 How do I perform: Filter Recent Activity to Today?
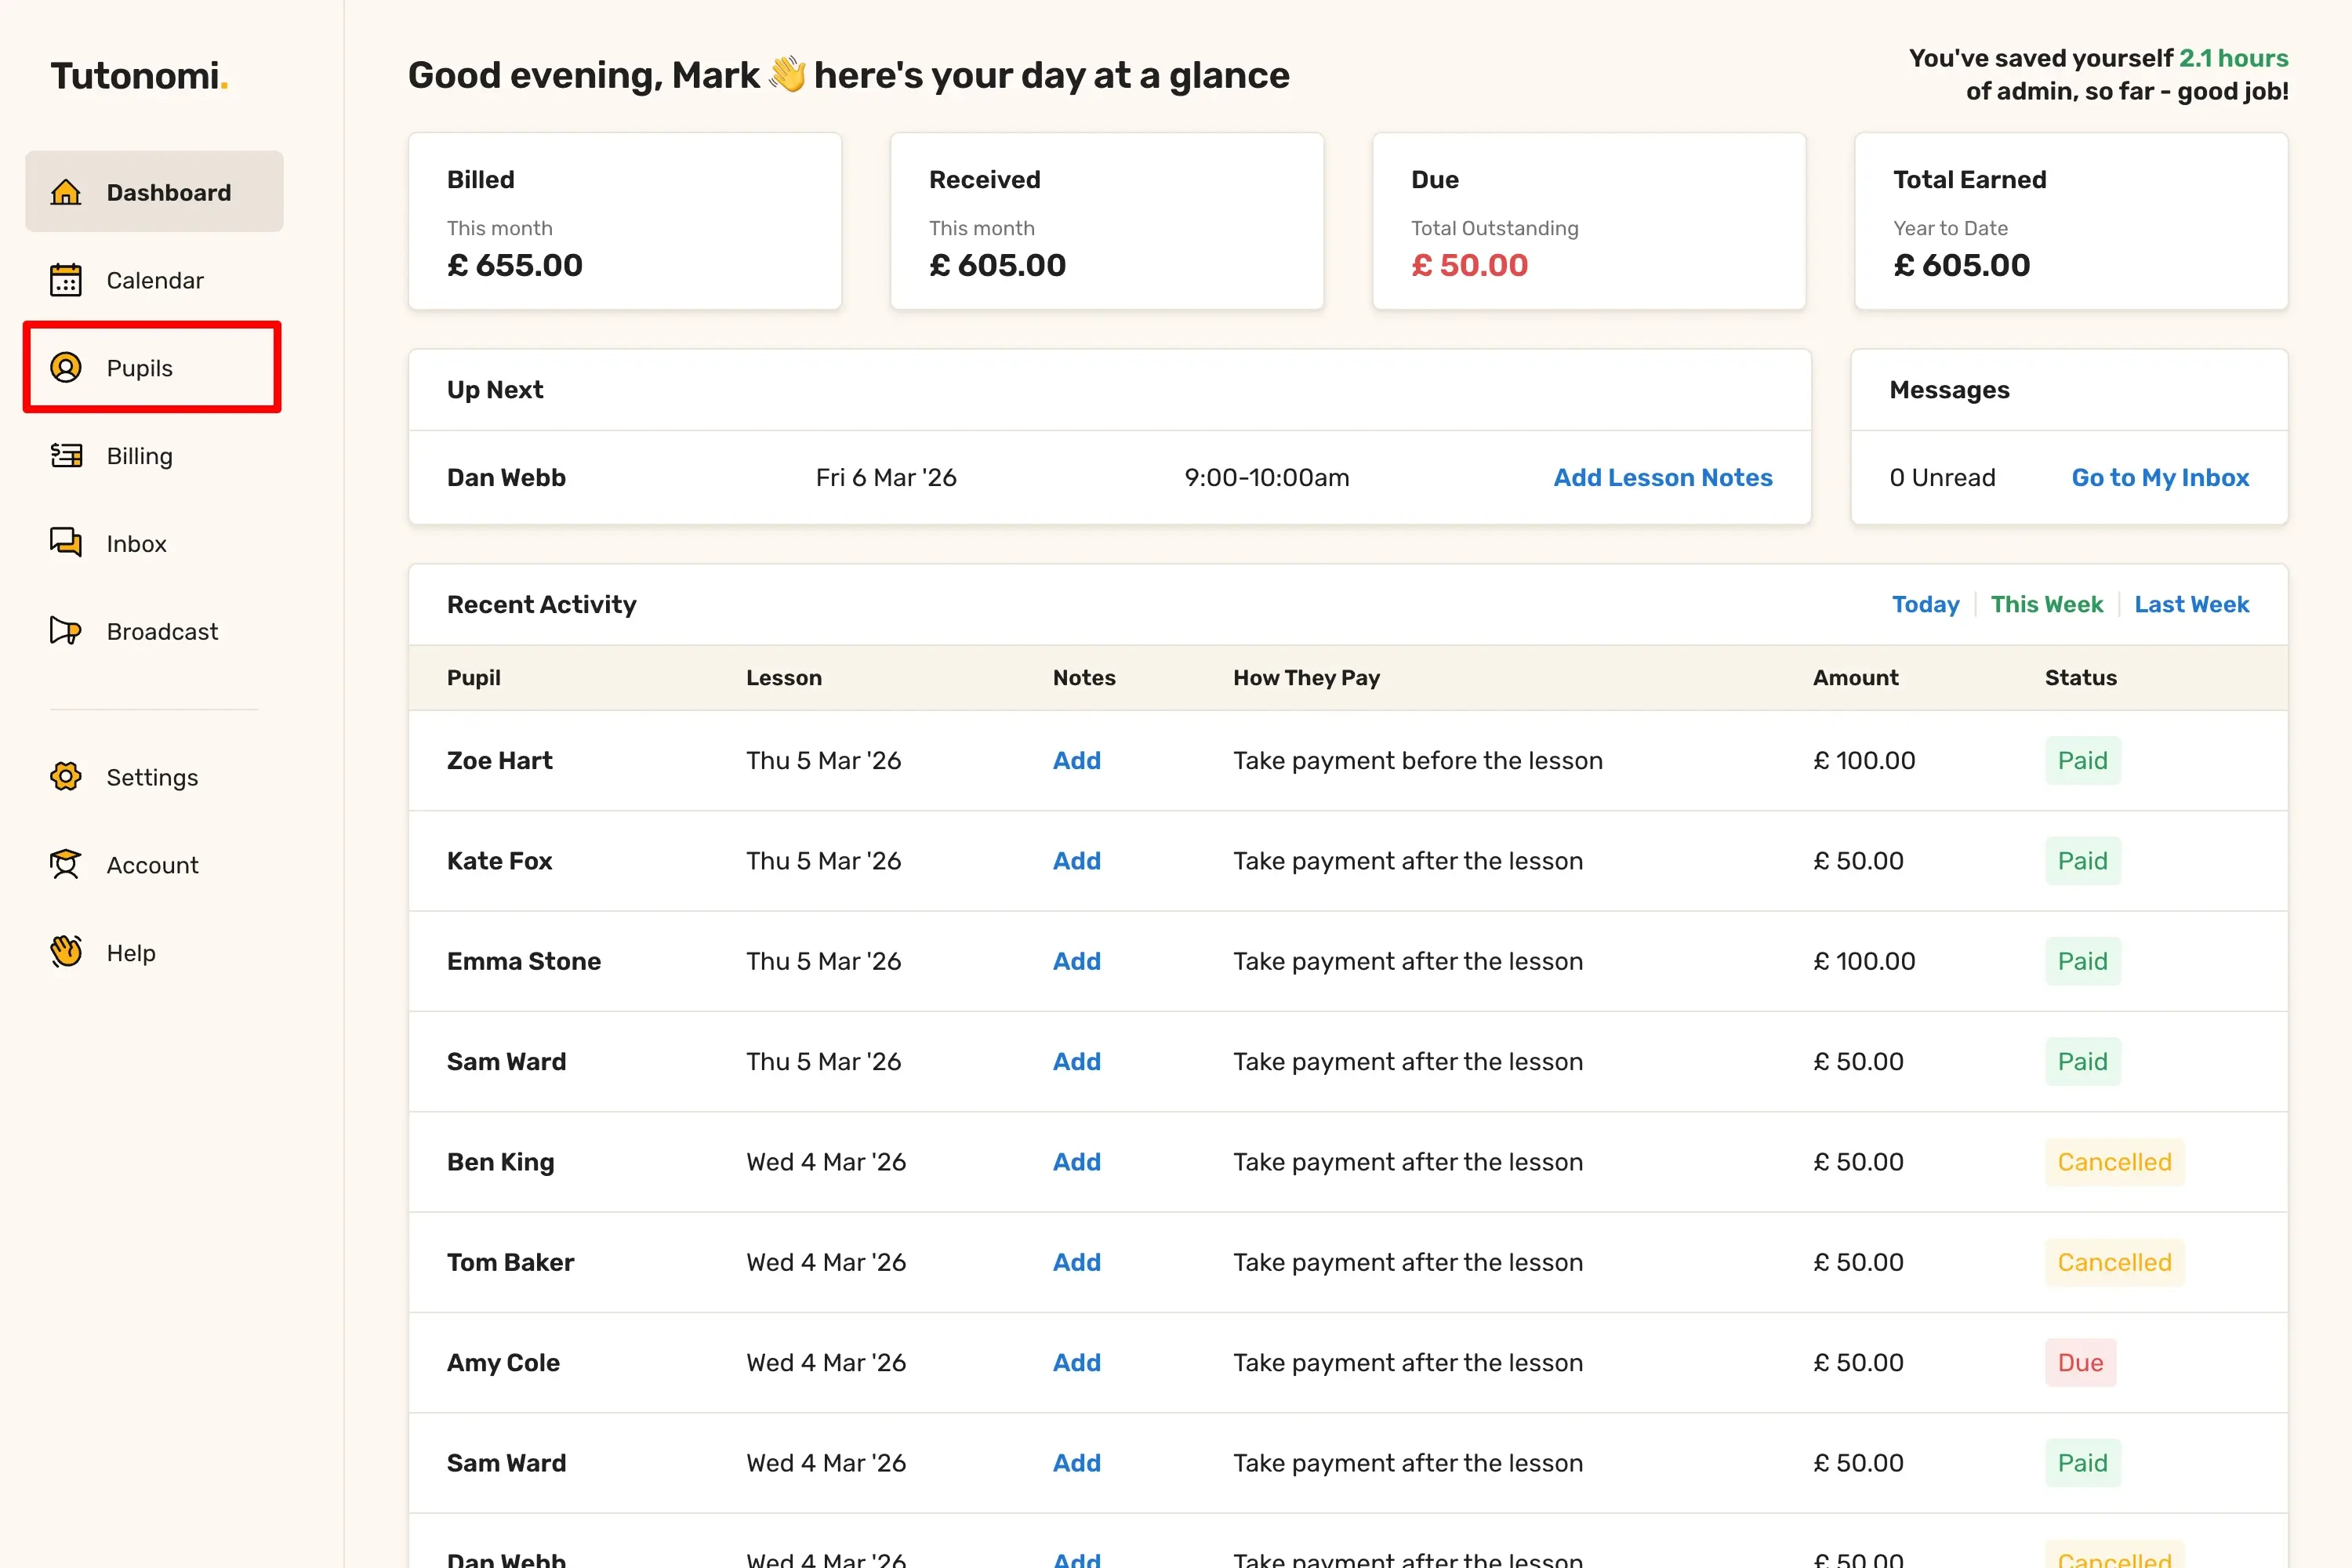[1925, 605]
